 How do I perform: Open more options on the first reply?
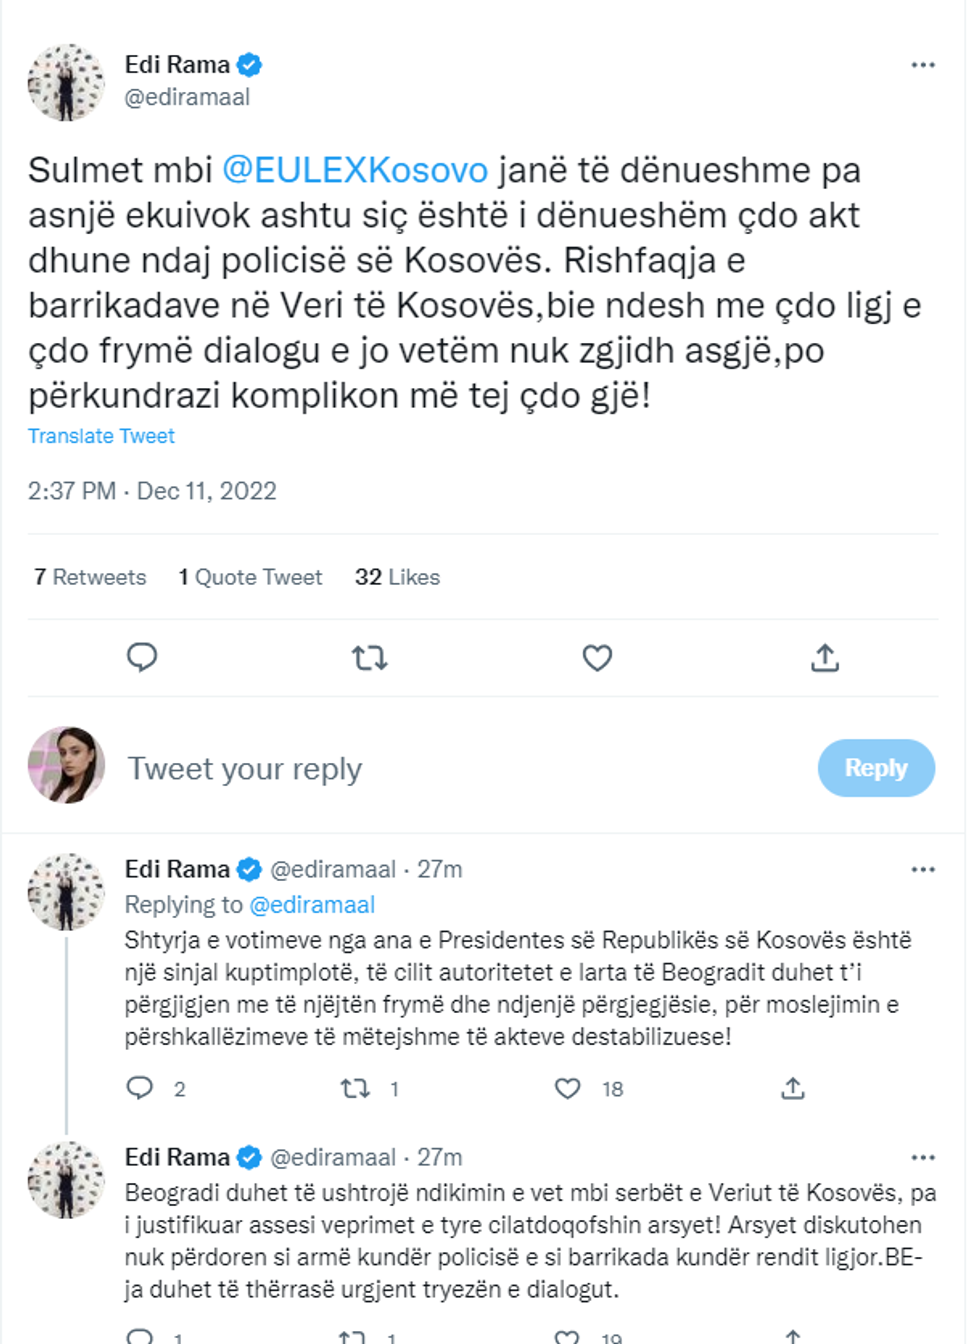click(x=922, y=868)
